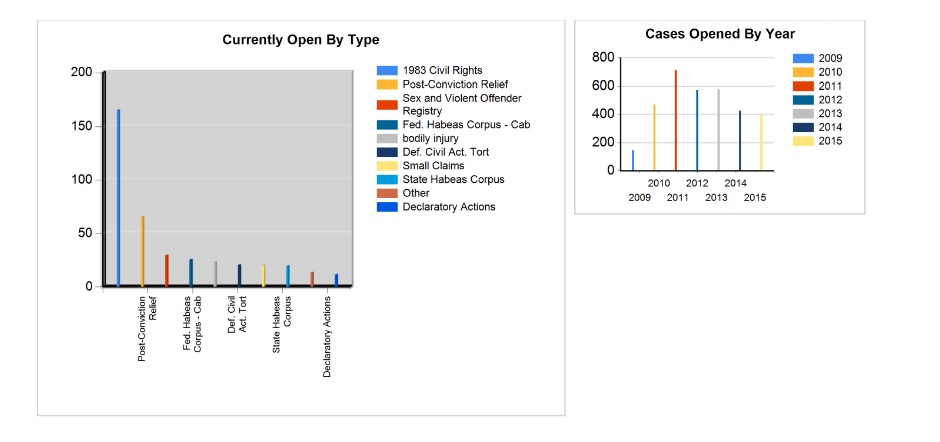Click the 1983 Civil Rights legend label

(442, 71)
